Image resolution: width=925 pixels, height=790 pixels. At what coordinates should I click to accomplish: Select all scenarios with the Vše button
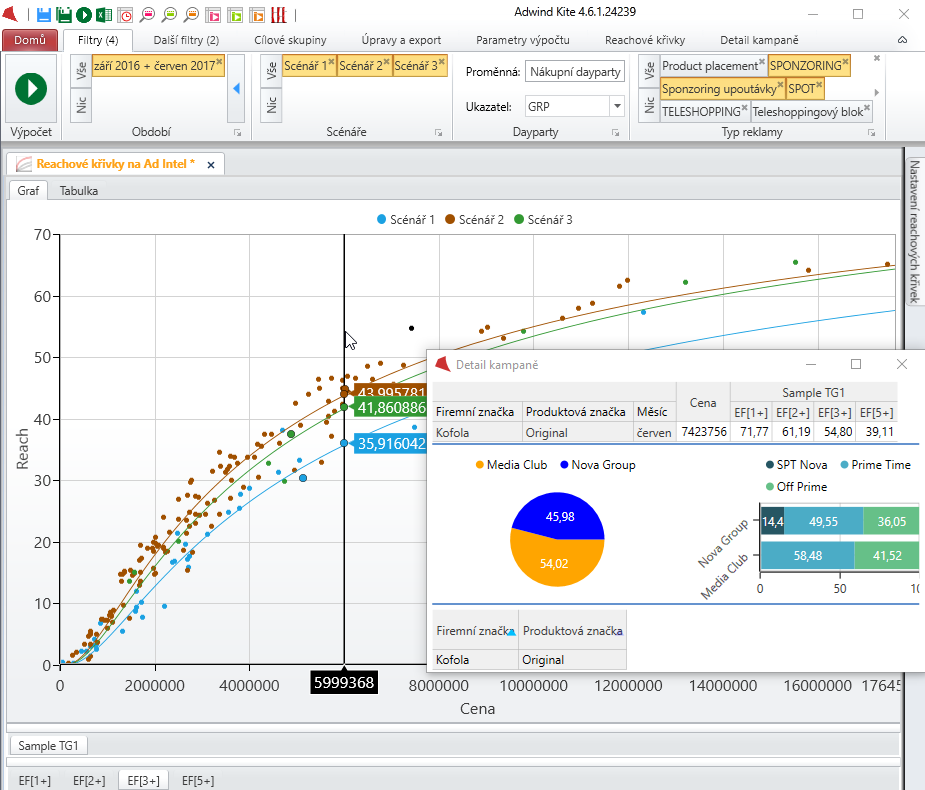tap(269, 69)
